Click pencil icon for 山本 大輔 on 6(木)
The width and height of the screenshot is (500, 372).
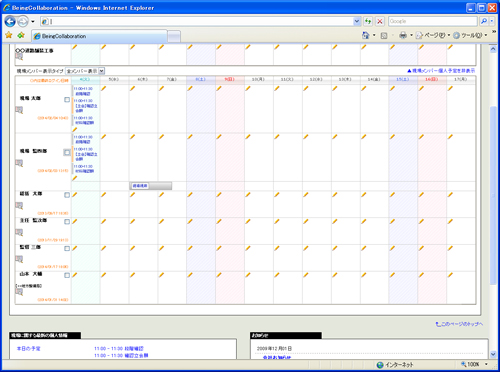132,275
